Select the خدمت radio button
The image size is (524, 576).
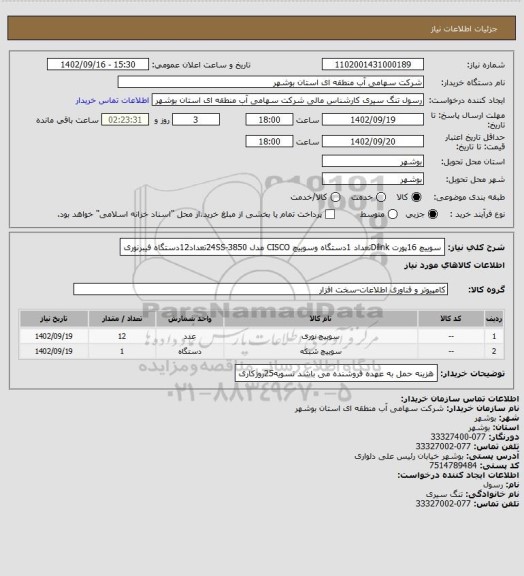(x=381, y=197)
